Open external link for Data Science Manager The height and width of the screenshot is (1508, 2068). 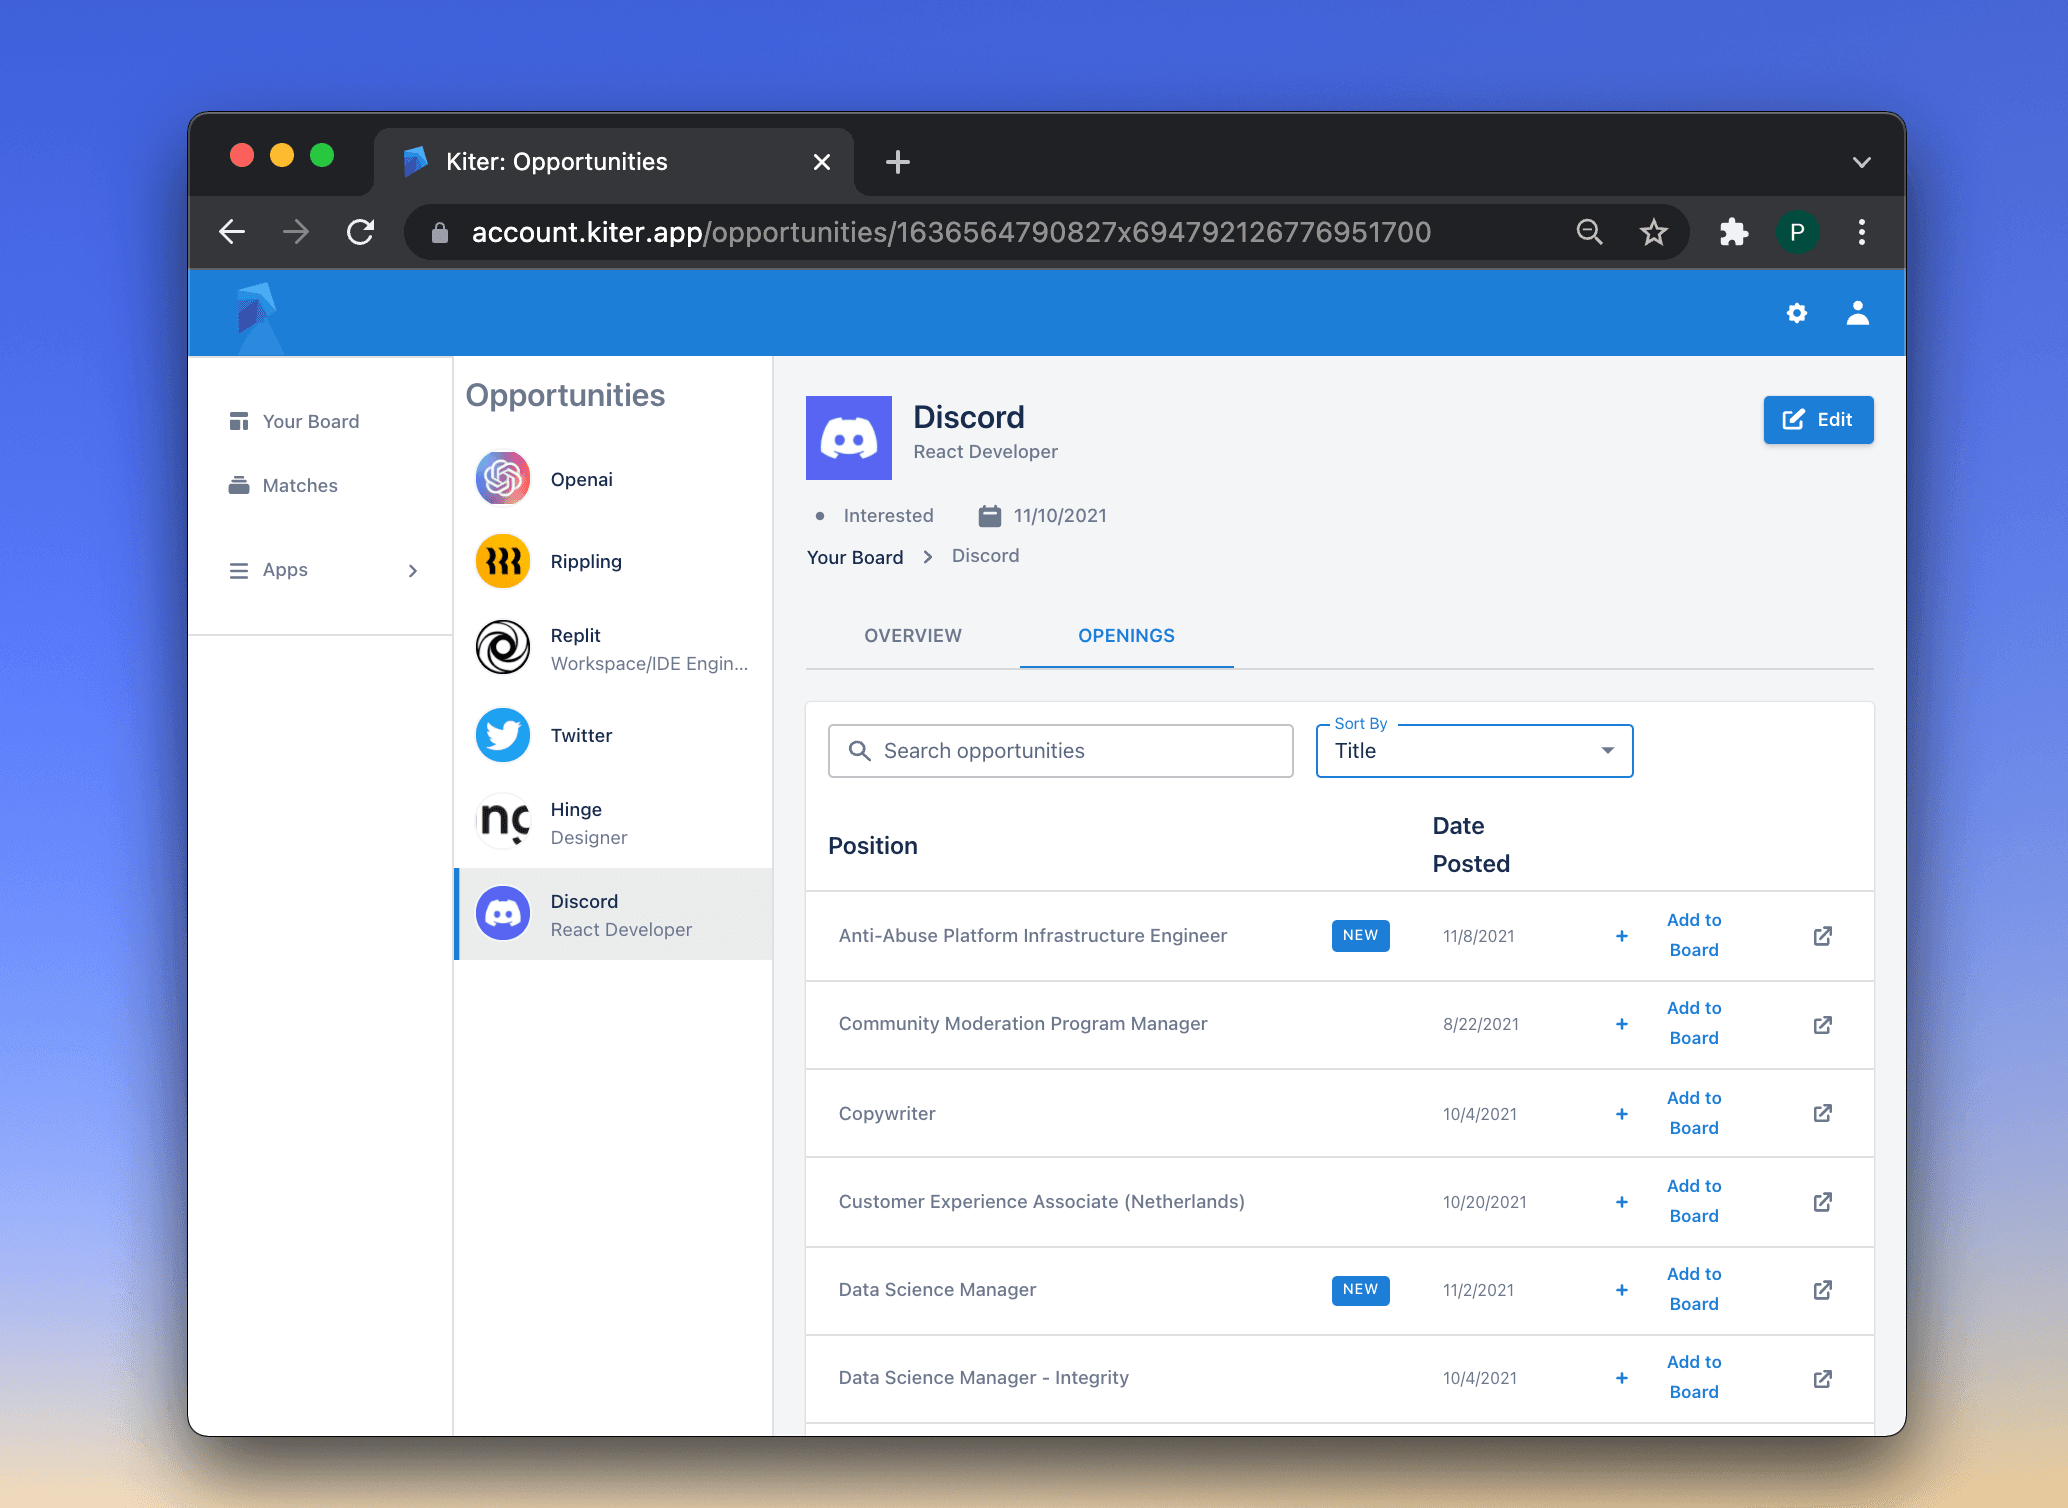pos(1822,1290)
